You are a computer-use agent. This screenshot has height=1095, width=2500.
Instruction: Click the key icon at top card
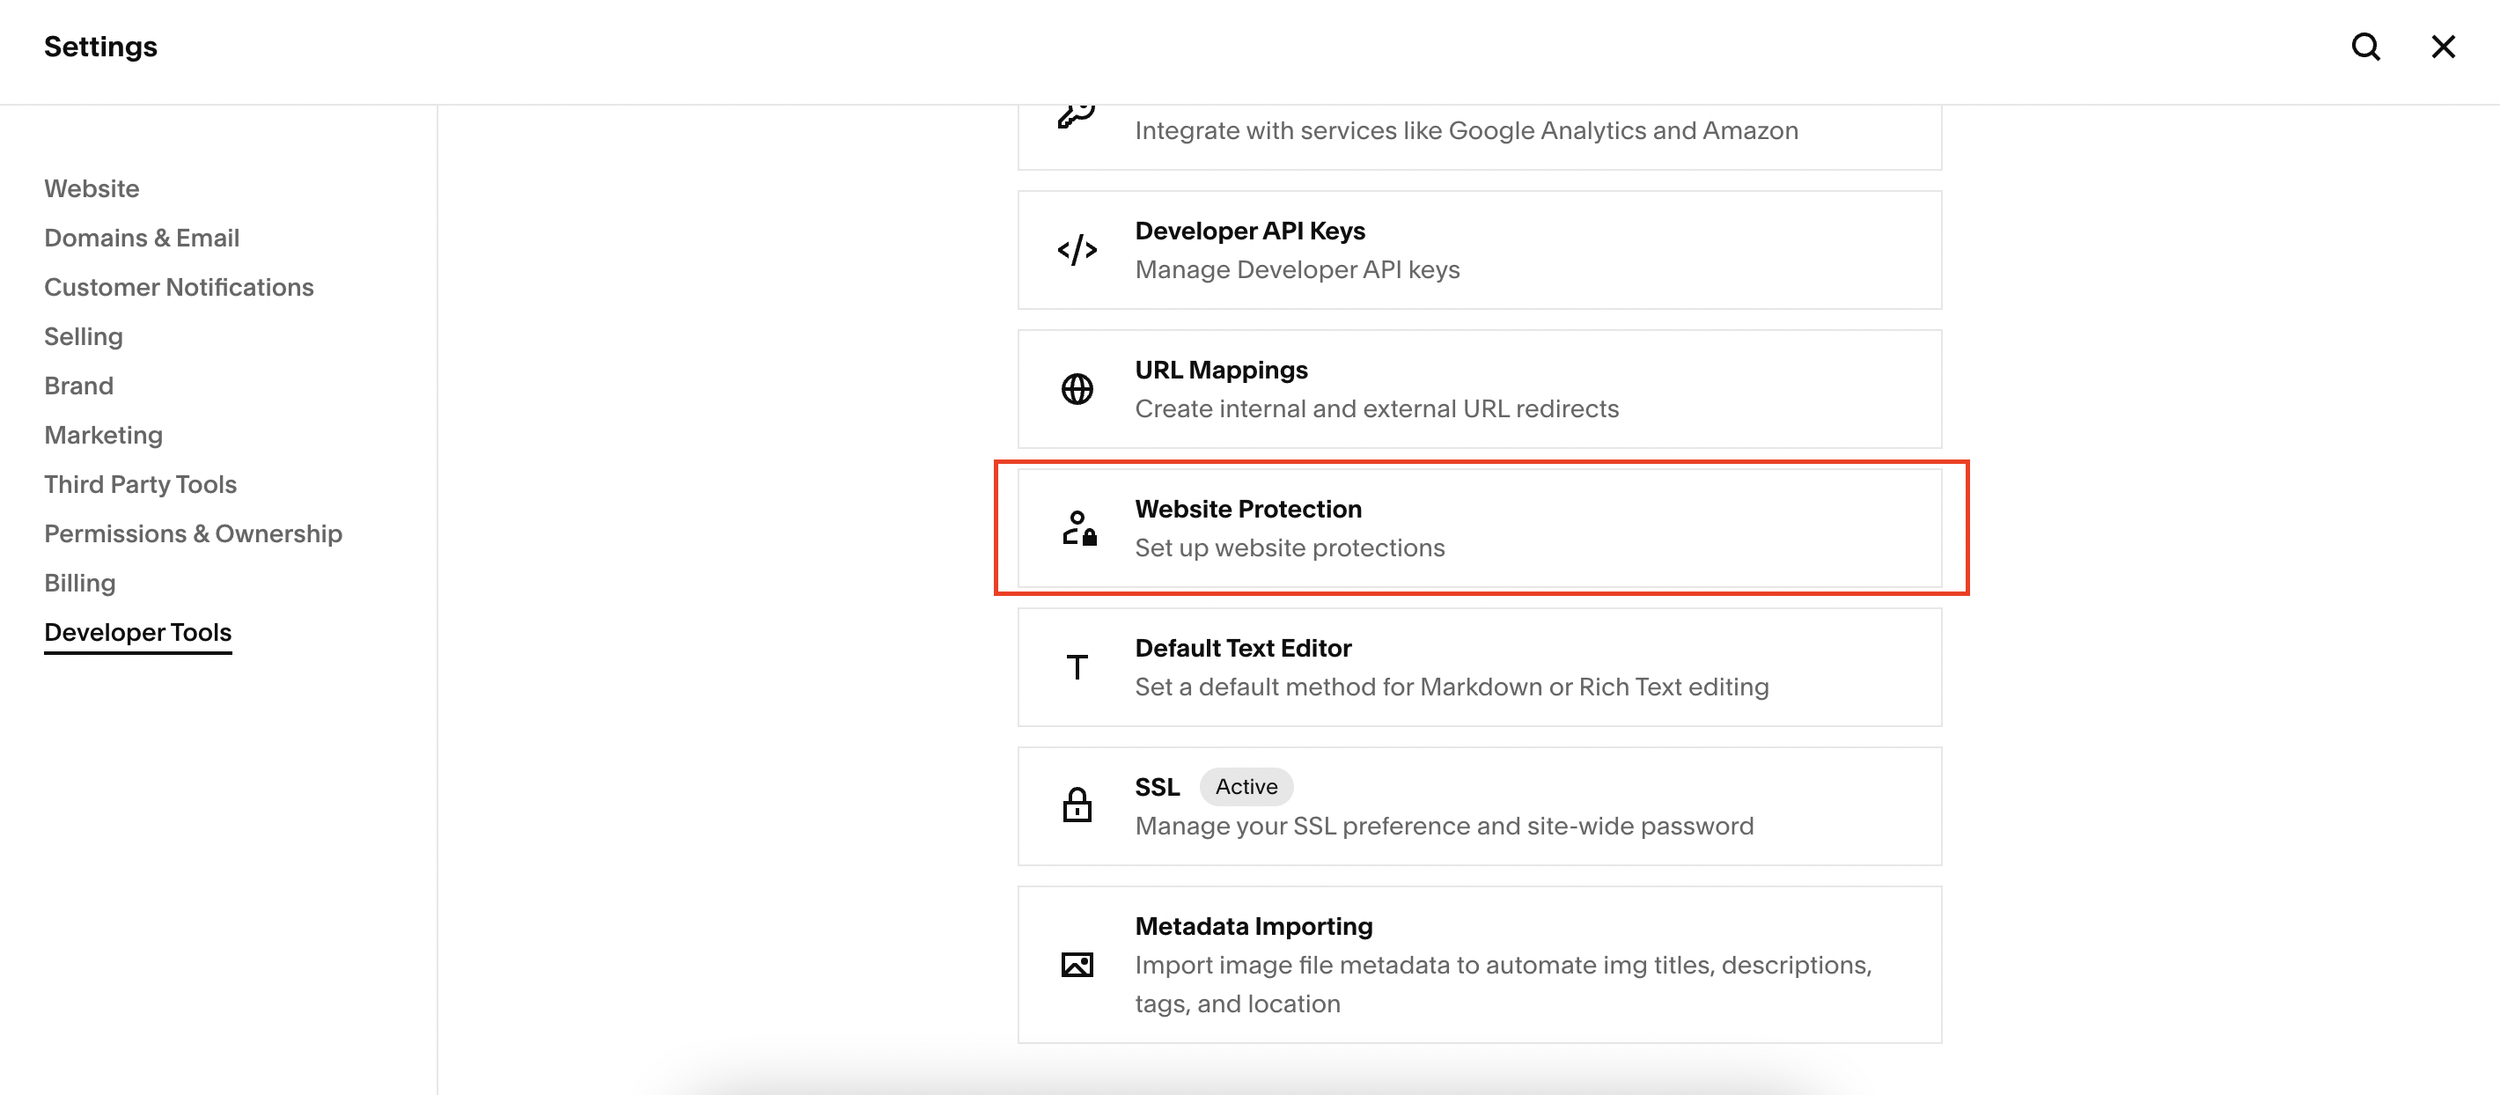(x=1076, y=115)
